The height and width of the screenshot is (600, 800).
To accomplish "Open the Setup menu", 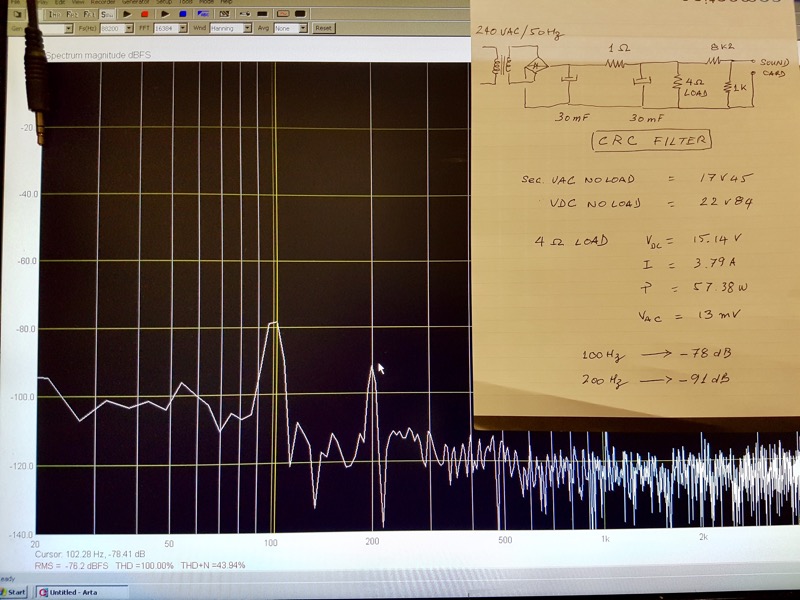I will (164, 2).
